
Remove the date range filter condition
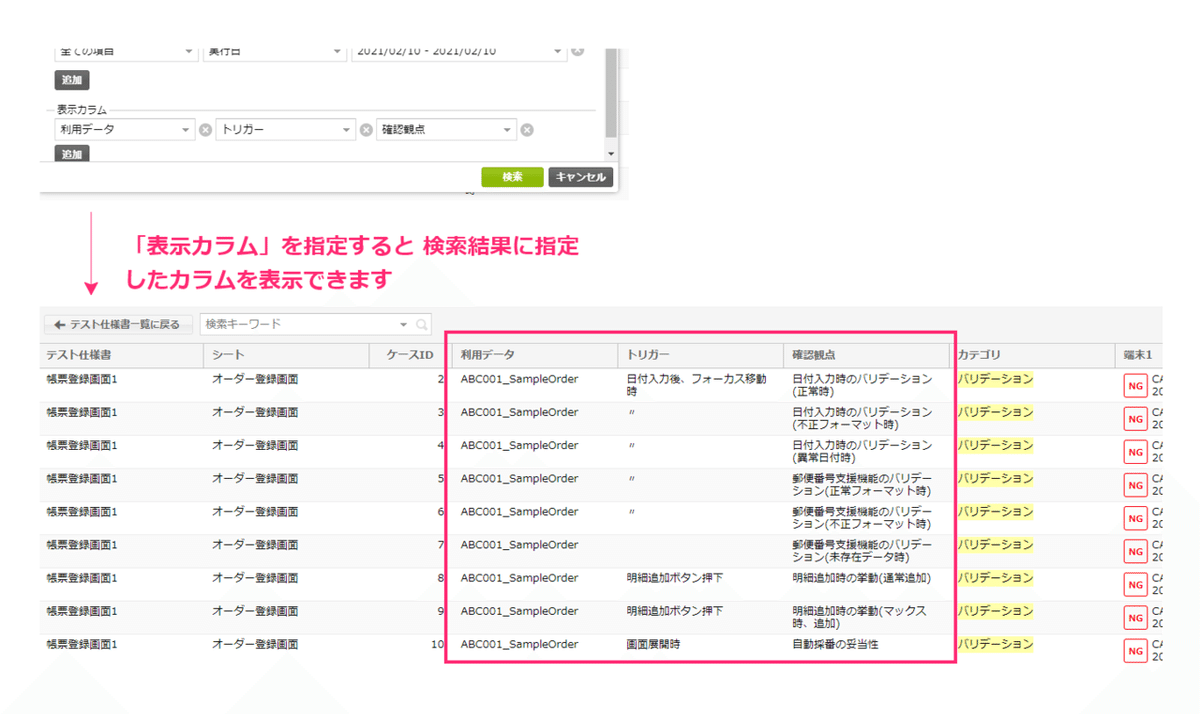(577, 52)
